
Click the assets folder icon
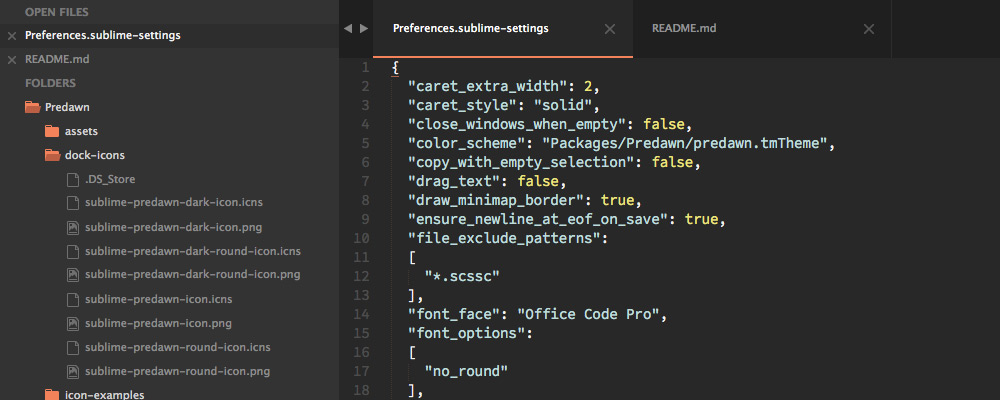(x=52, y=131)
